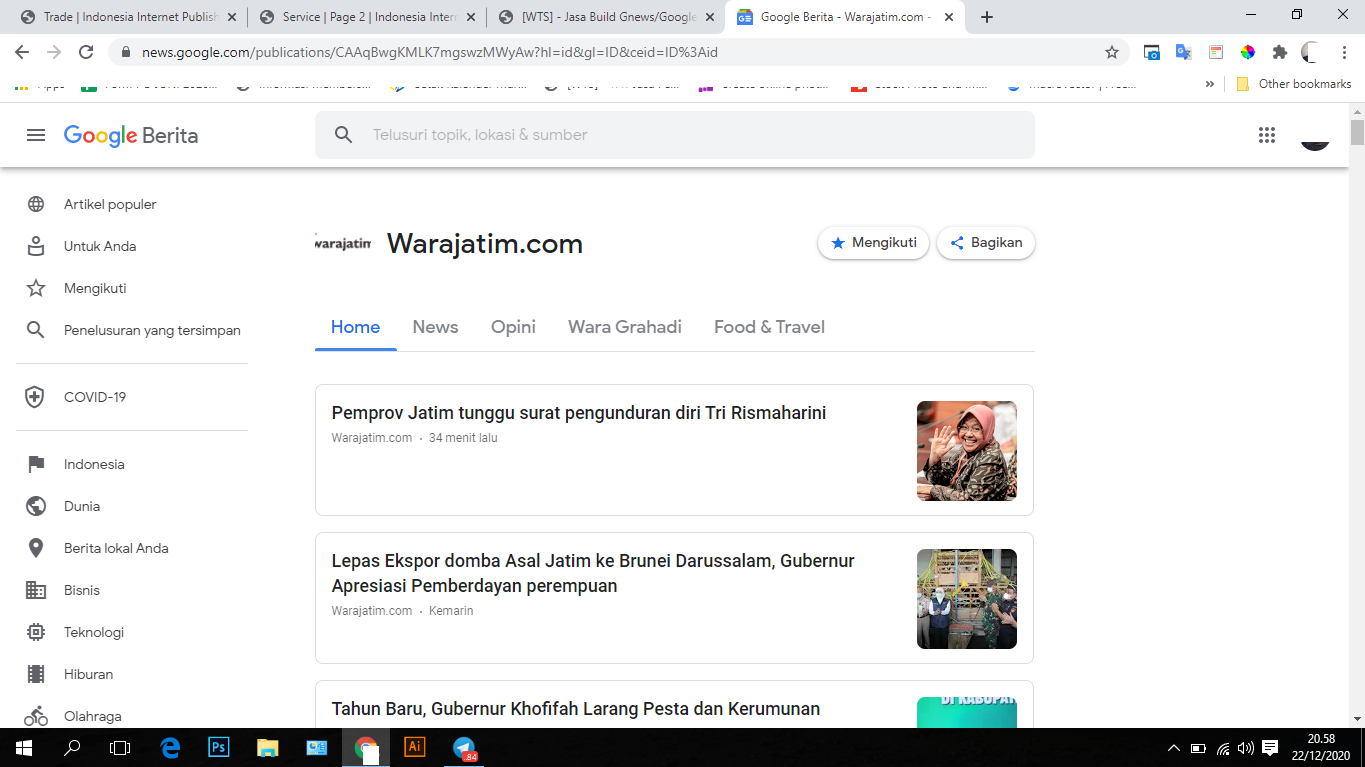Switch to the Home tab
1365x767 pixels.
[x=355, y=327]
